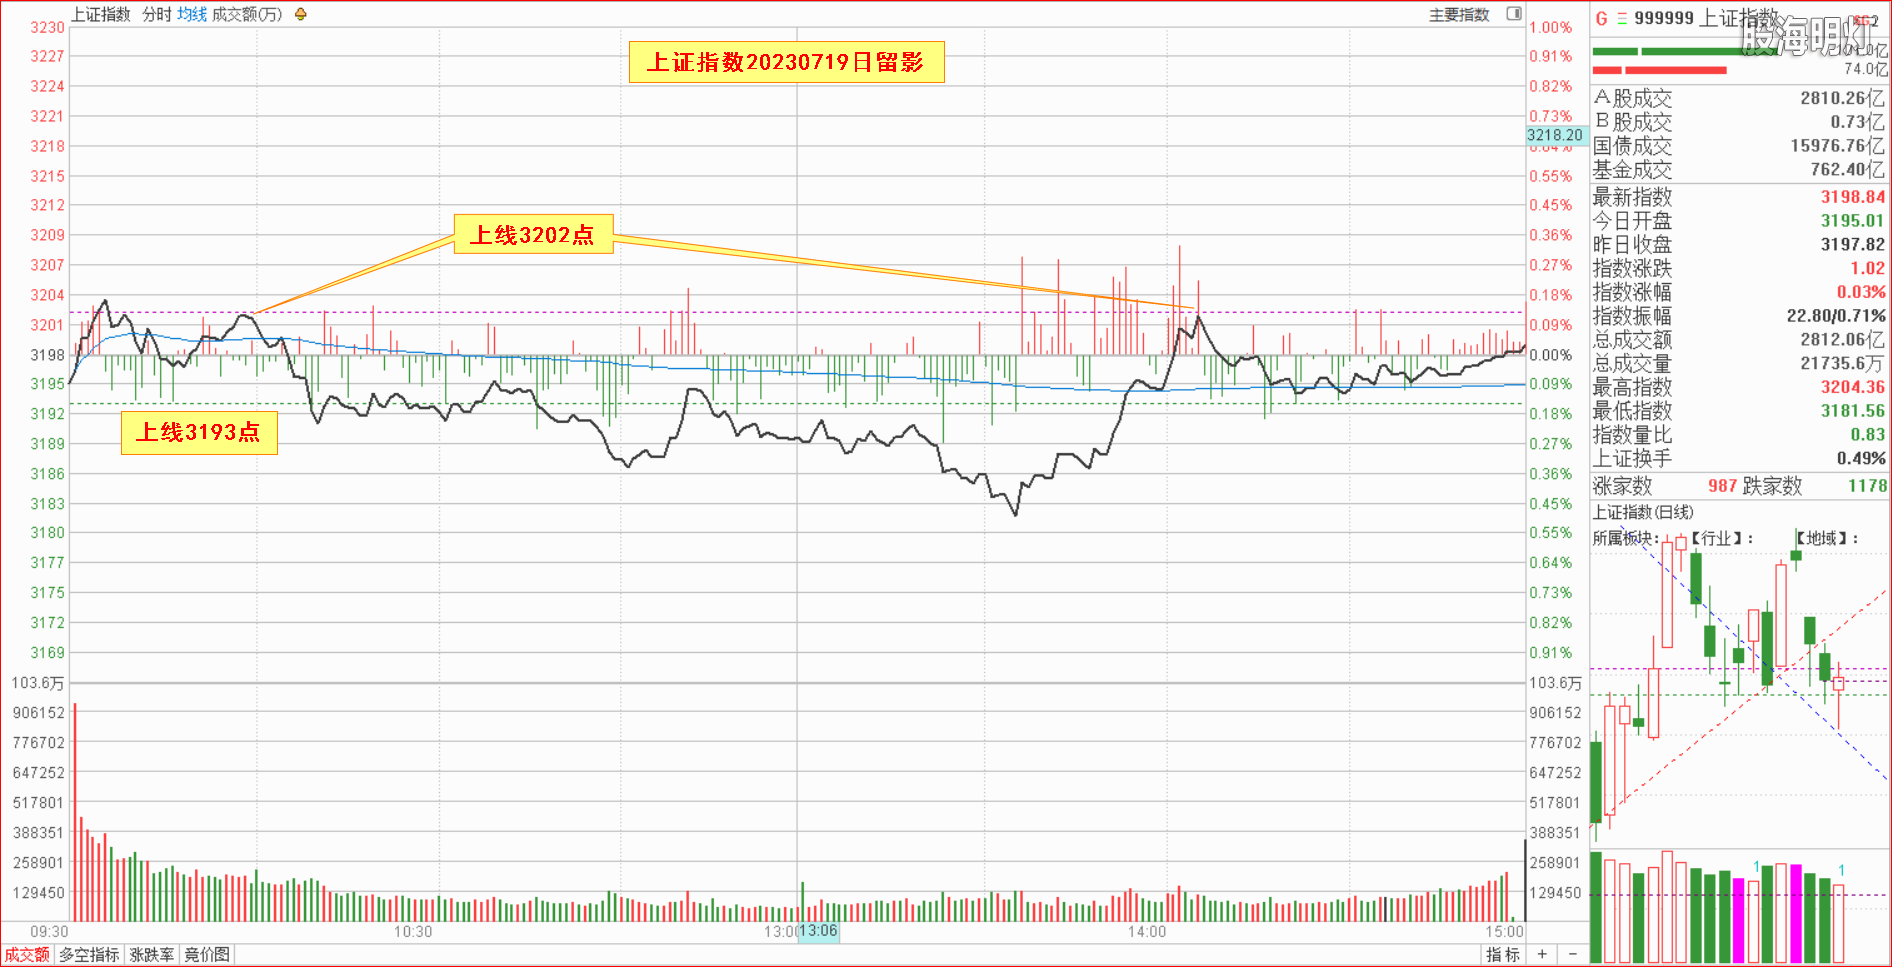Click the 跌家数 count 1178
The height and width of the screenshot is (967, 1892).
click(1867, 486)
